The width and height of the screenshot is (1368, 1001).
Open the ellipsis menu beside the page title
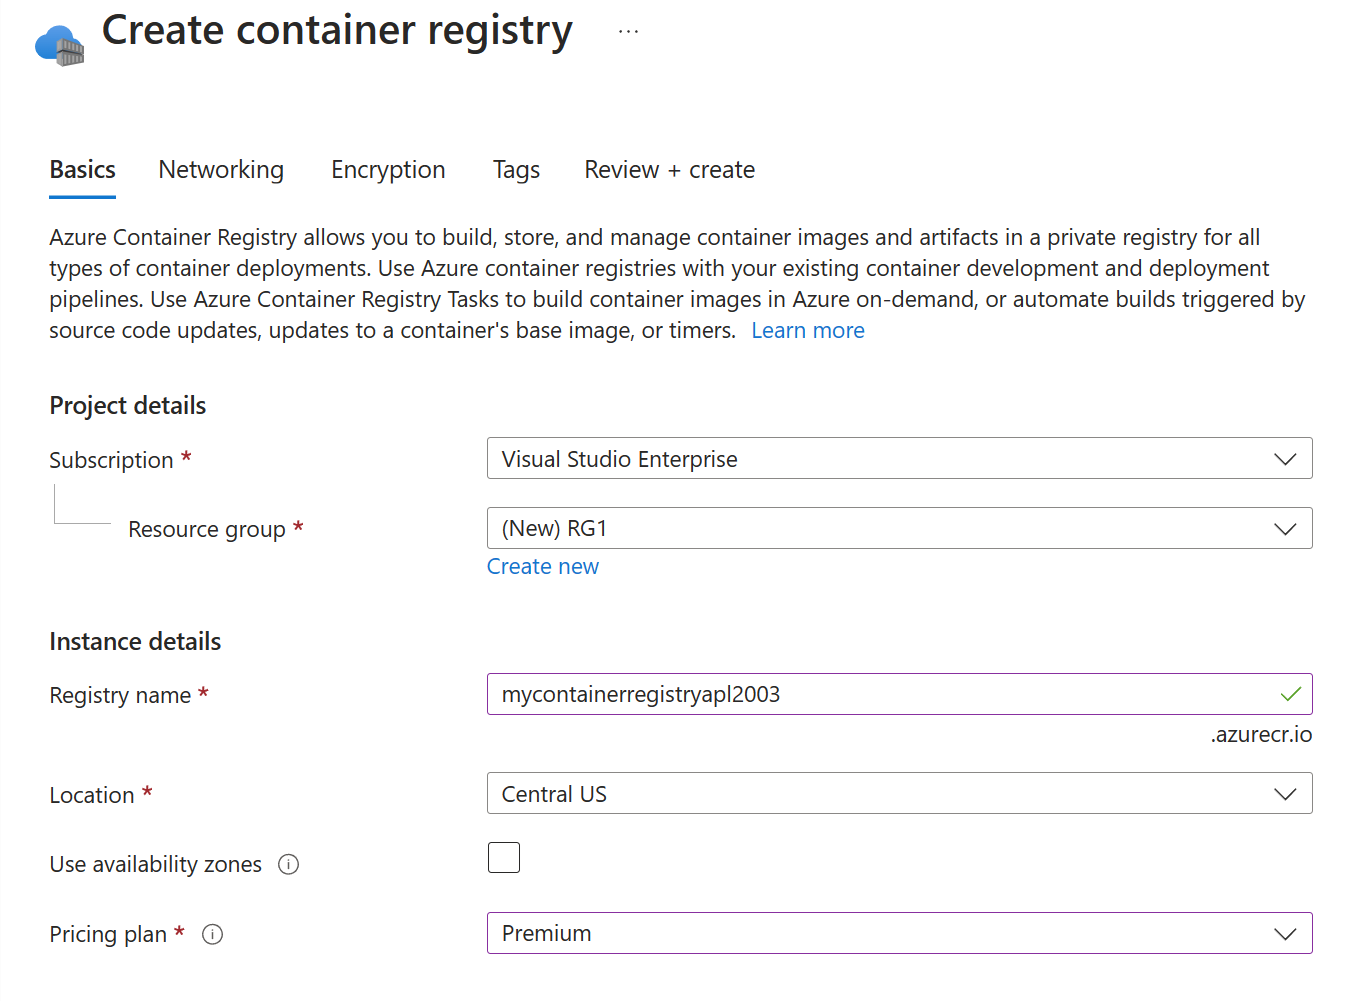tap(628, 30)
